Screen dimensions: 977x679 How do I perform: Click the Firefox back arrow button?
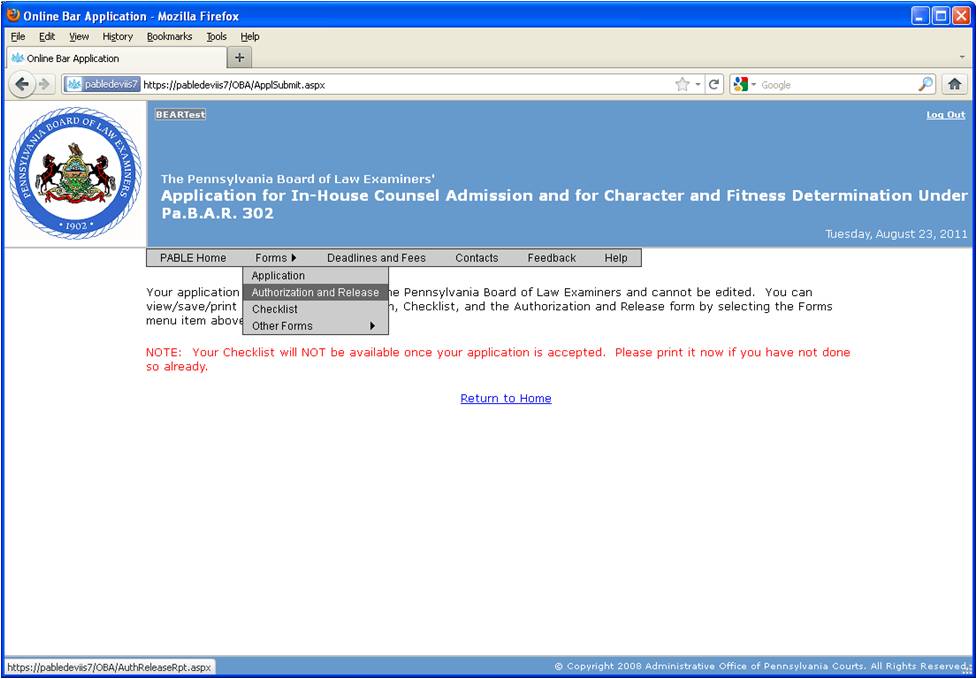[x=21, y=85]
